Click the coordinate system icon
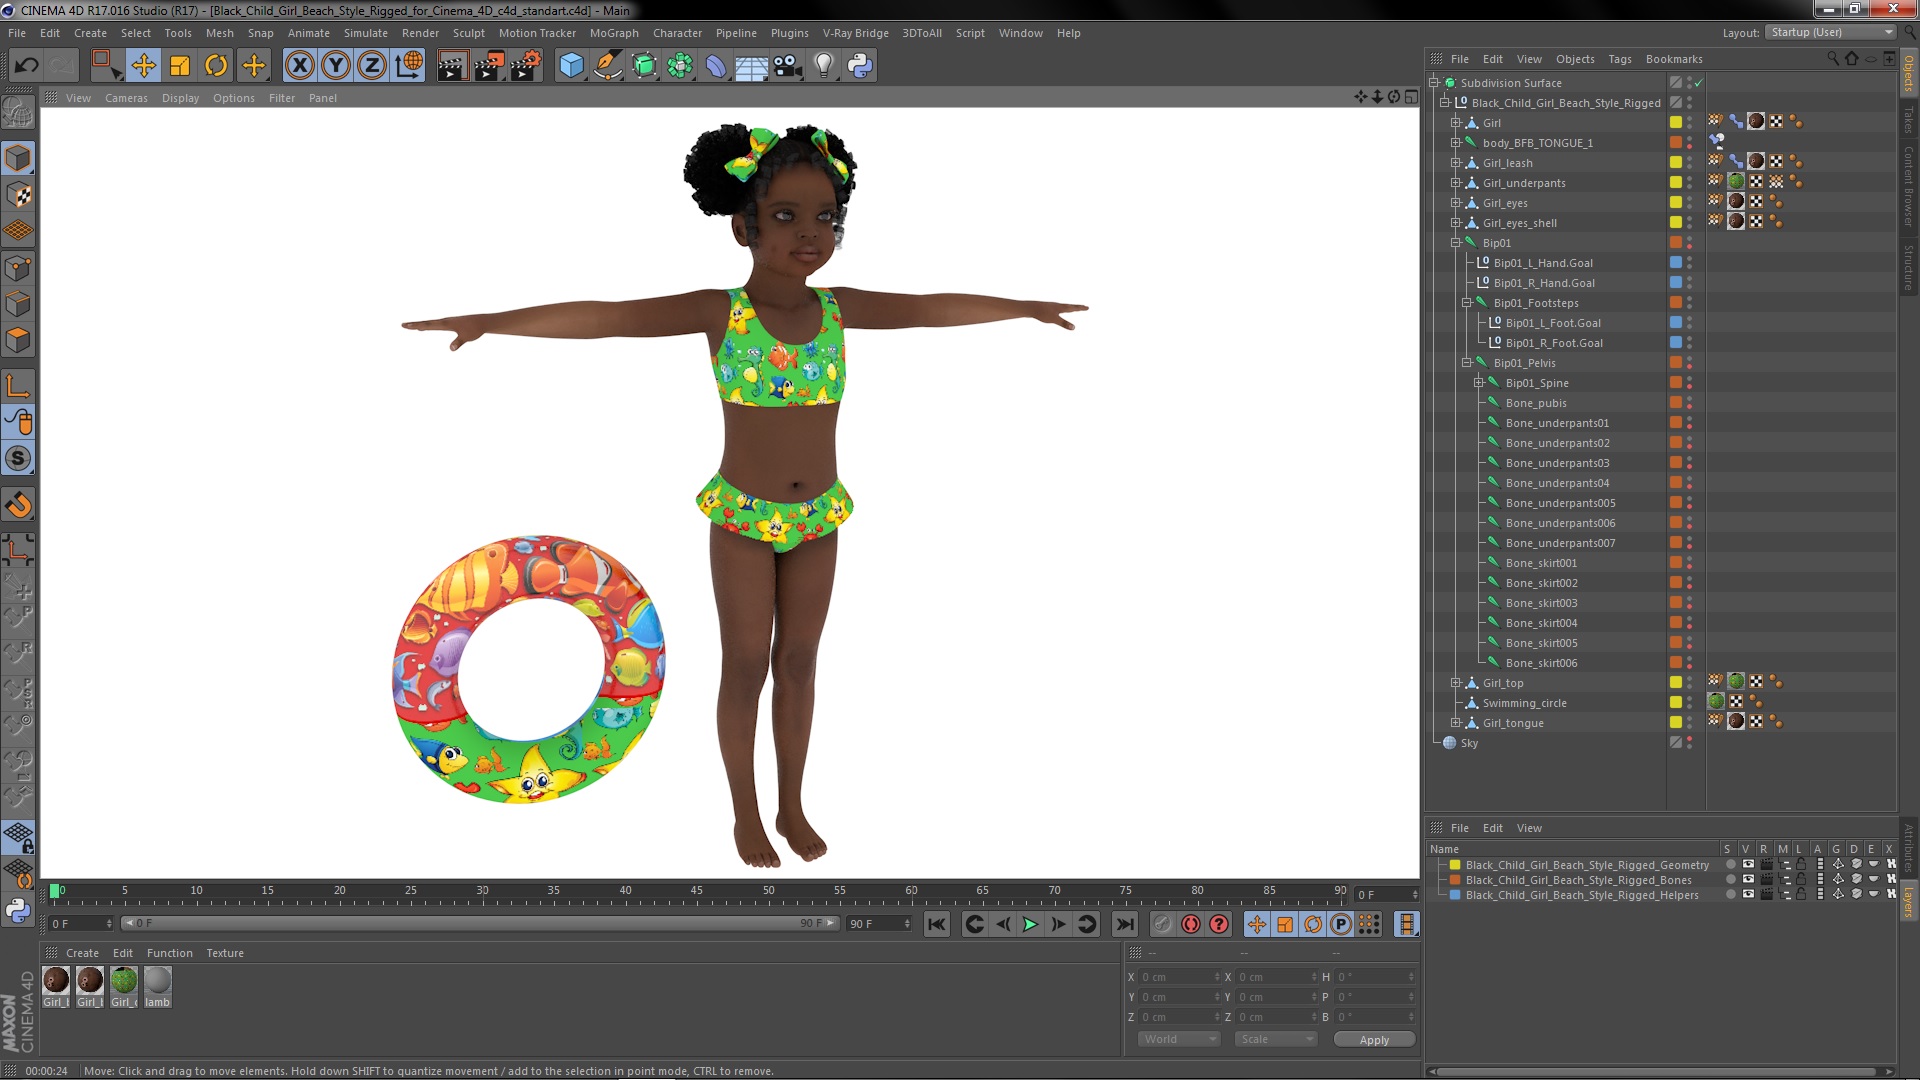The width and height of the screenshot is (1920, 1080). point(409,66)
